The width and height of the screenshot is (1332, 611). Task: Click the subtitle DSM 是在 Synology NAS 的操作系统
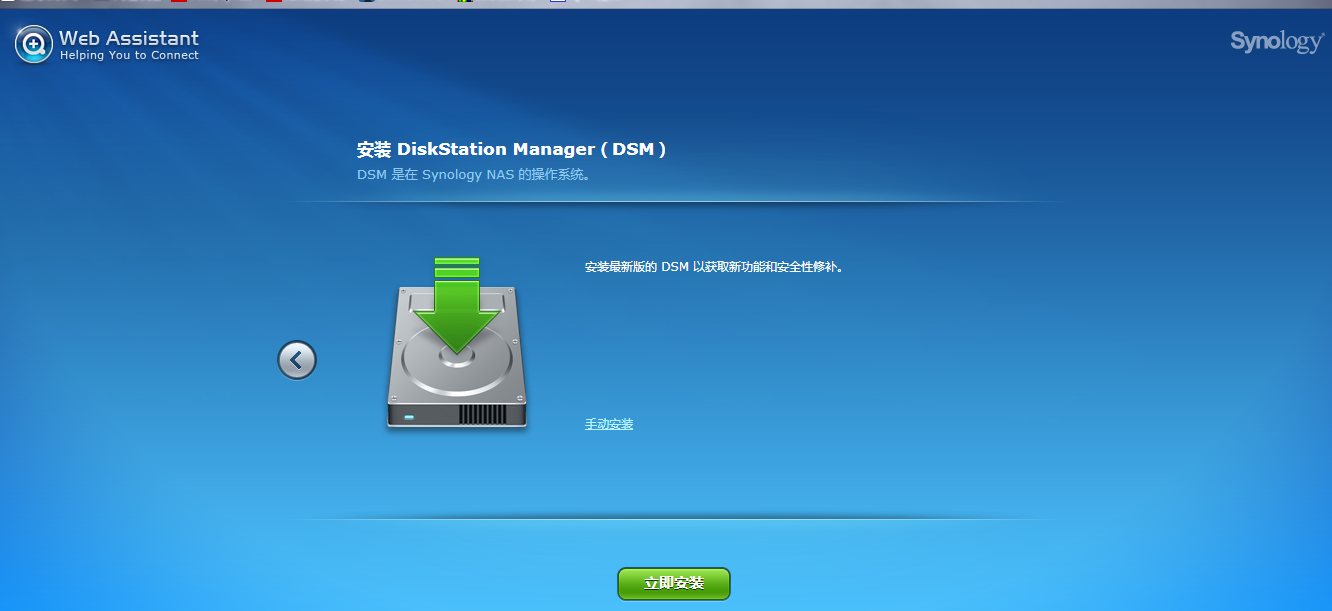474,175
